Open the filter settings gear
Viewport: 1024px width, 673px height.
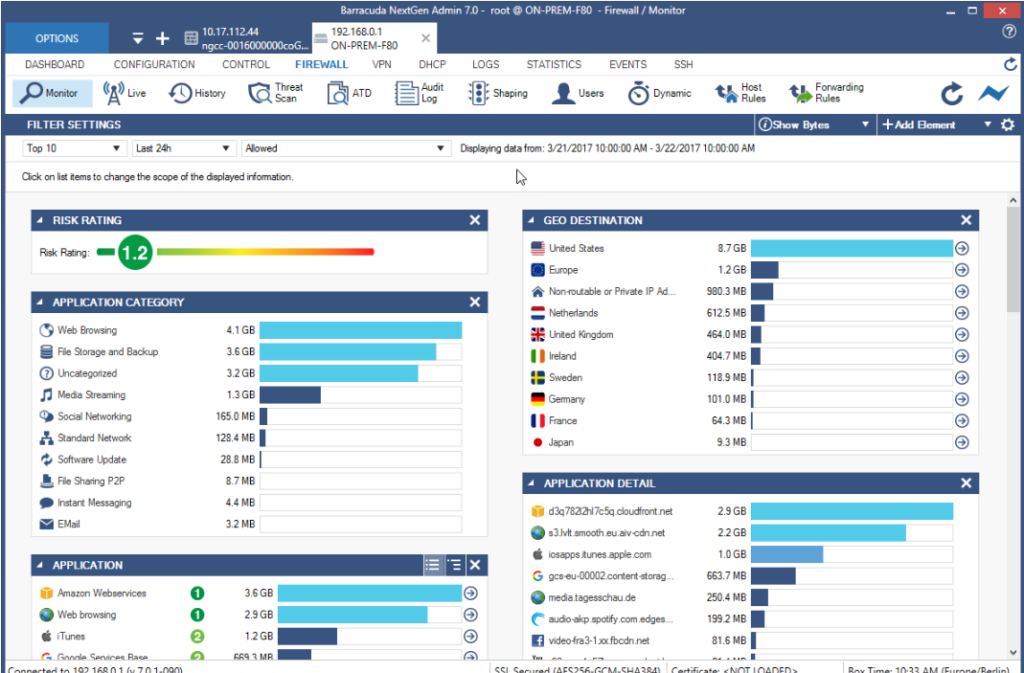coord(1009,124)
